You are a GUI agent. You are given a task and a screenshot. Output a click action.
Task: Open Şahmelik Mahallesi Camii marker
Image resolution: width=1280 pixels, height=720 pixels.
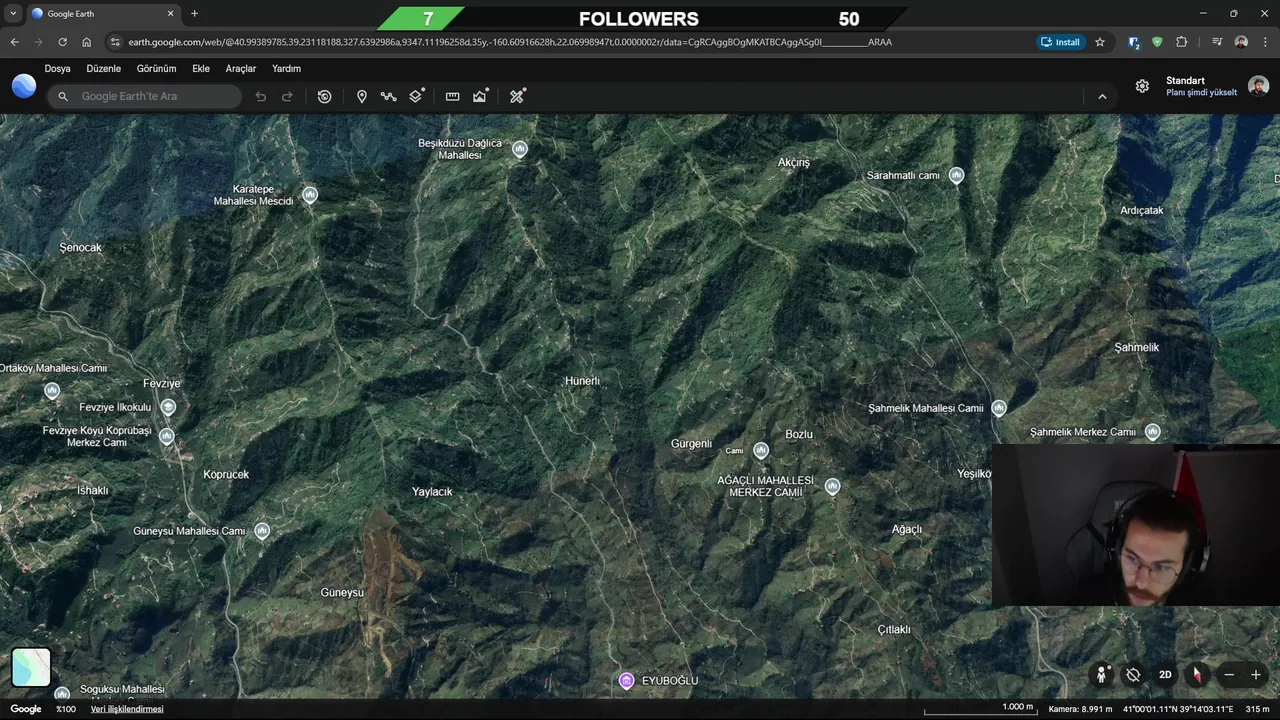tap(998, 408)
